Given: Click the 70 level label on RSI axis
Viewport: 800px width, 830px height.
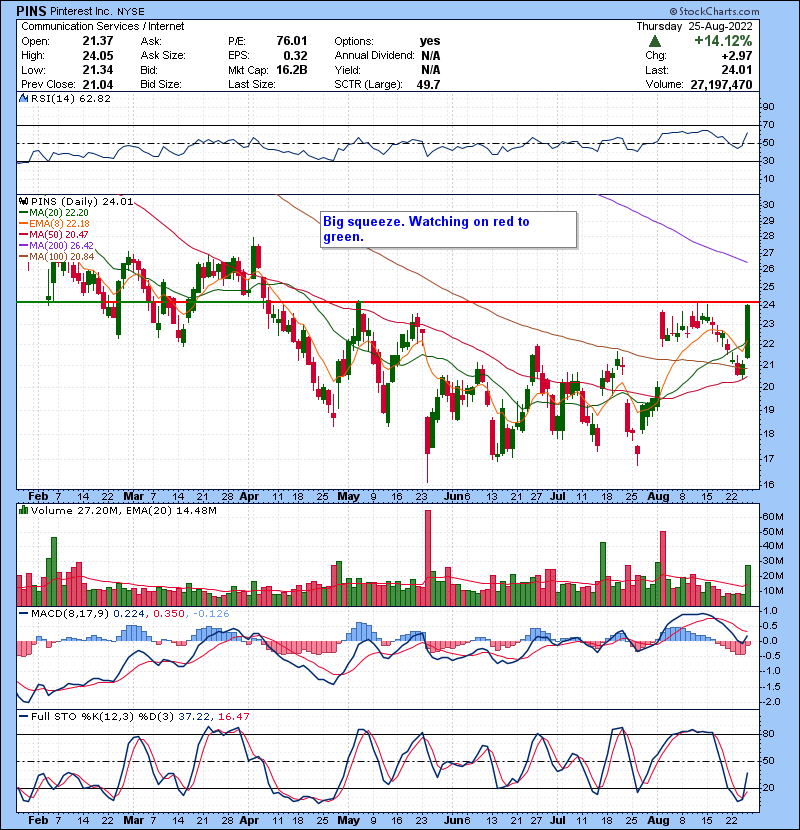Looking at the screenshot, I should point(768,125).
